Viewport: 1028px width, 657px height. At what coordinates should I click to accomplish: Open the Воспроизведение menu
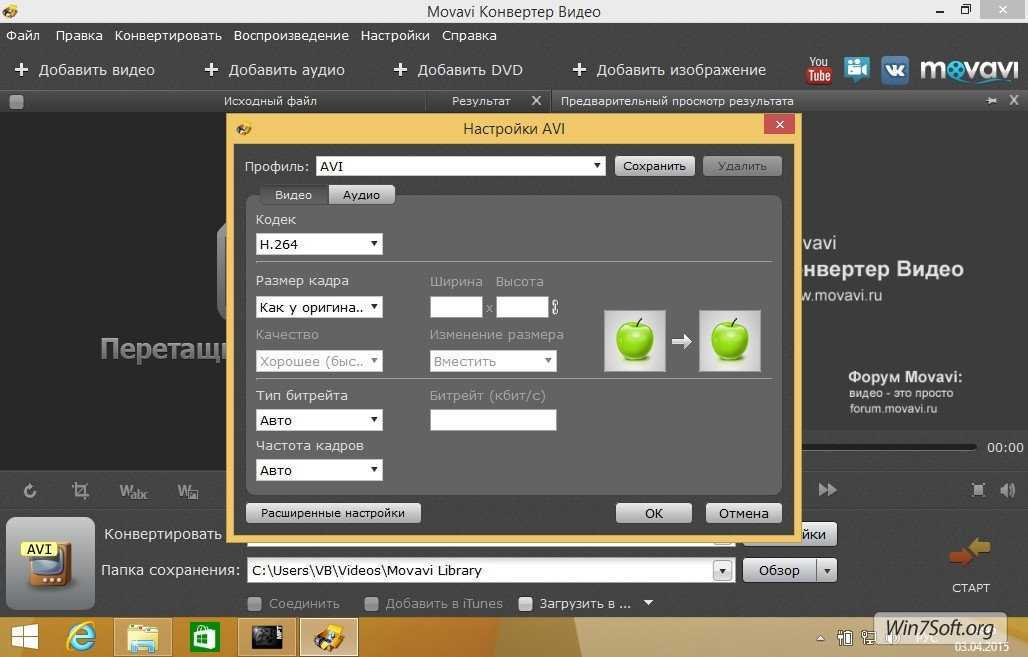(x=291, y=35)
